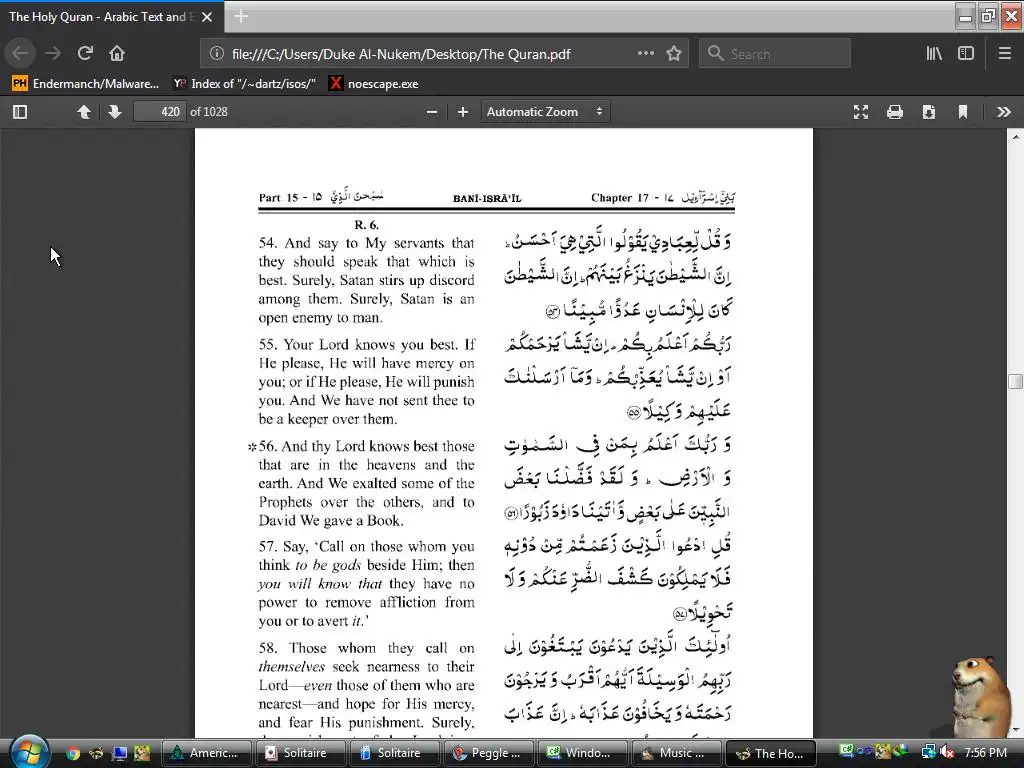Click the page number field showing 420

(x=159, y=112)
